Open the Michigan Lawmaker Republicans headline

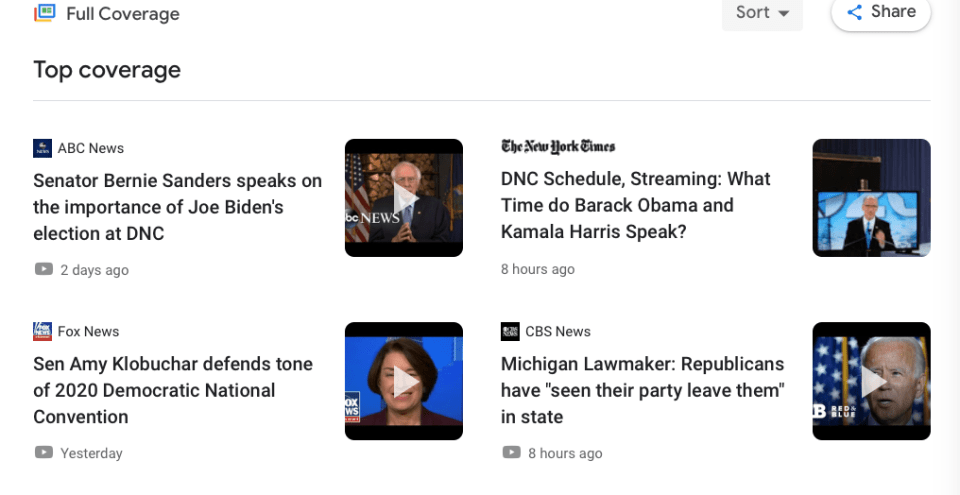pyautogui.click(x=642, y=390)
